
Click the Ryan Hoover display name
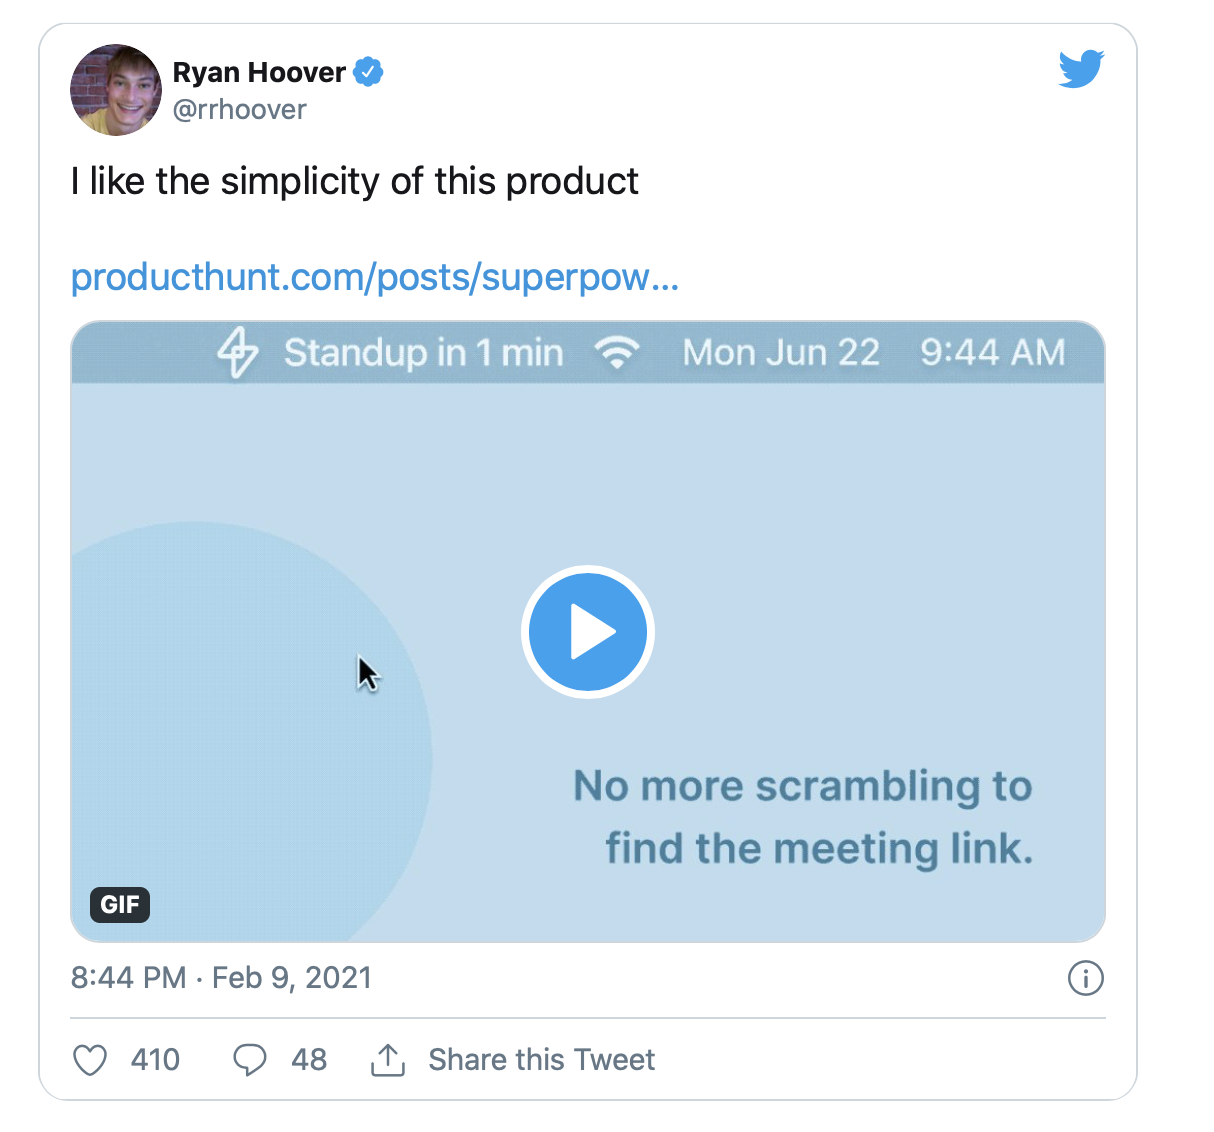click(x=259, y=72)
